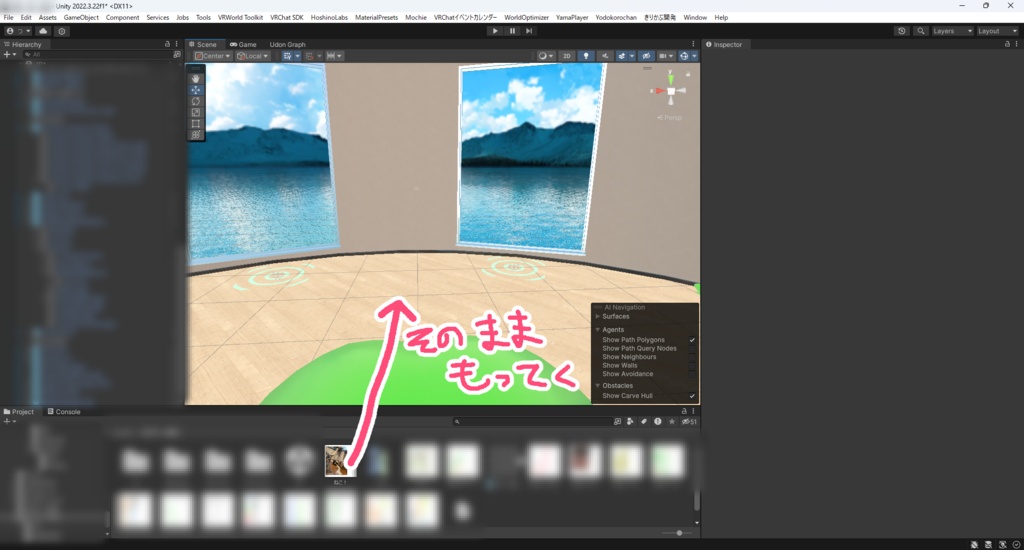
Task: Switch to the Console tab
Action: point(64,412)
